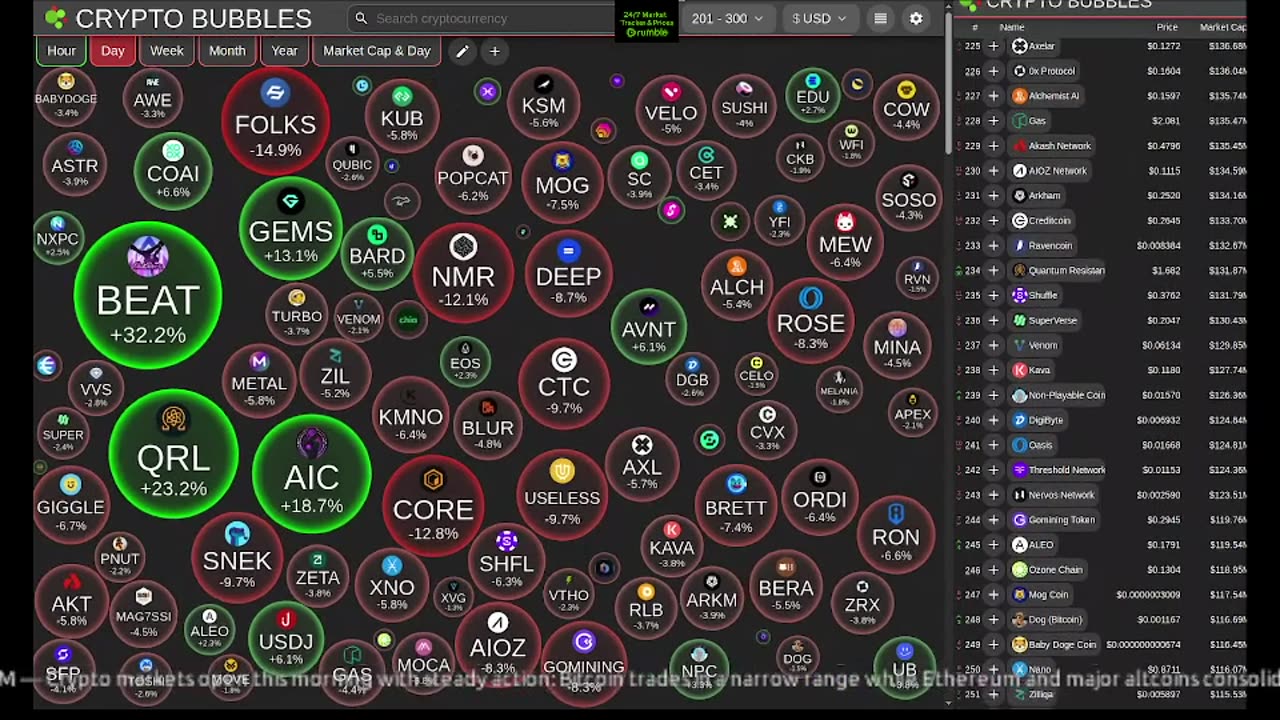Open the list view menu icon
The image size is (1280, 720).
point(880,18)
